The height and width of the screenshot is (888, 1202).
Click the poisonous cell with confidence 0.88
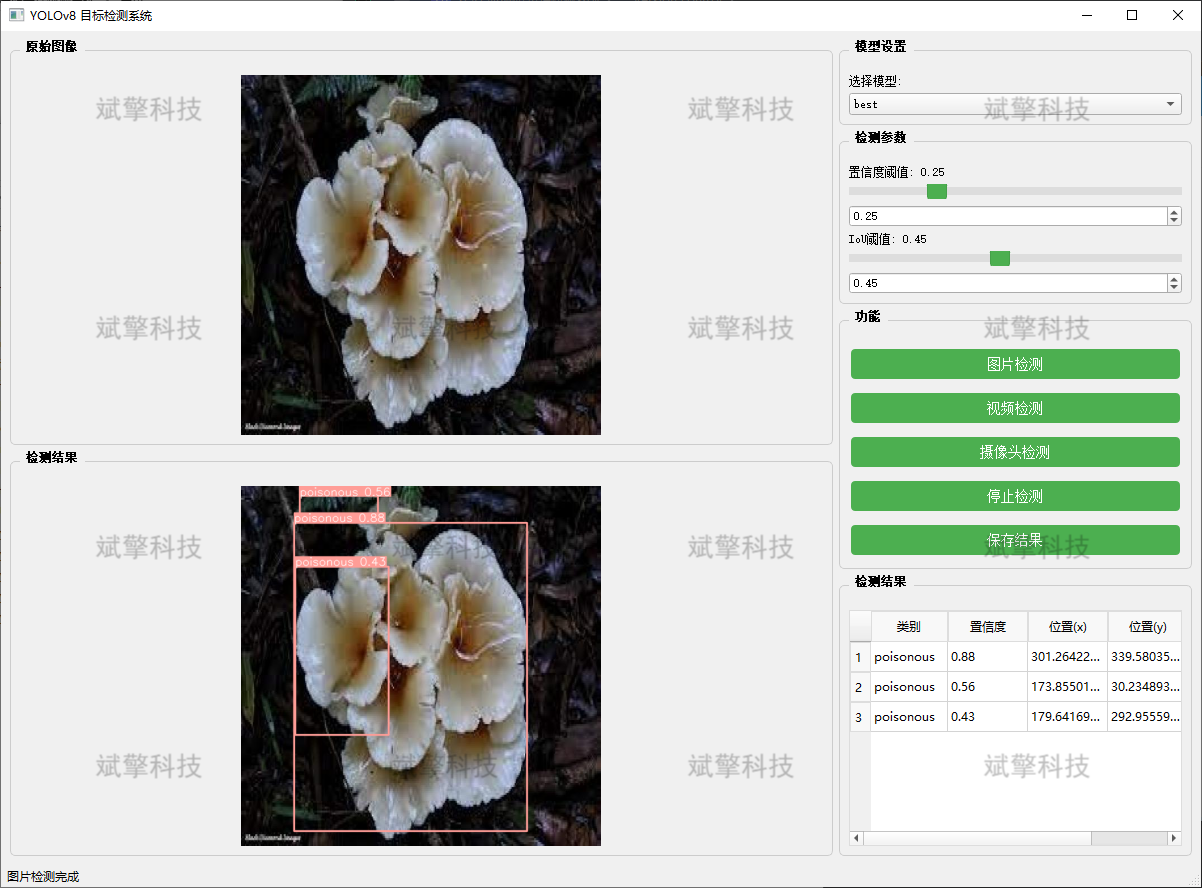909,657
